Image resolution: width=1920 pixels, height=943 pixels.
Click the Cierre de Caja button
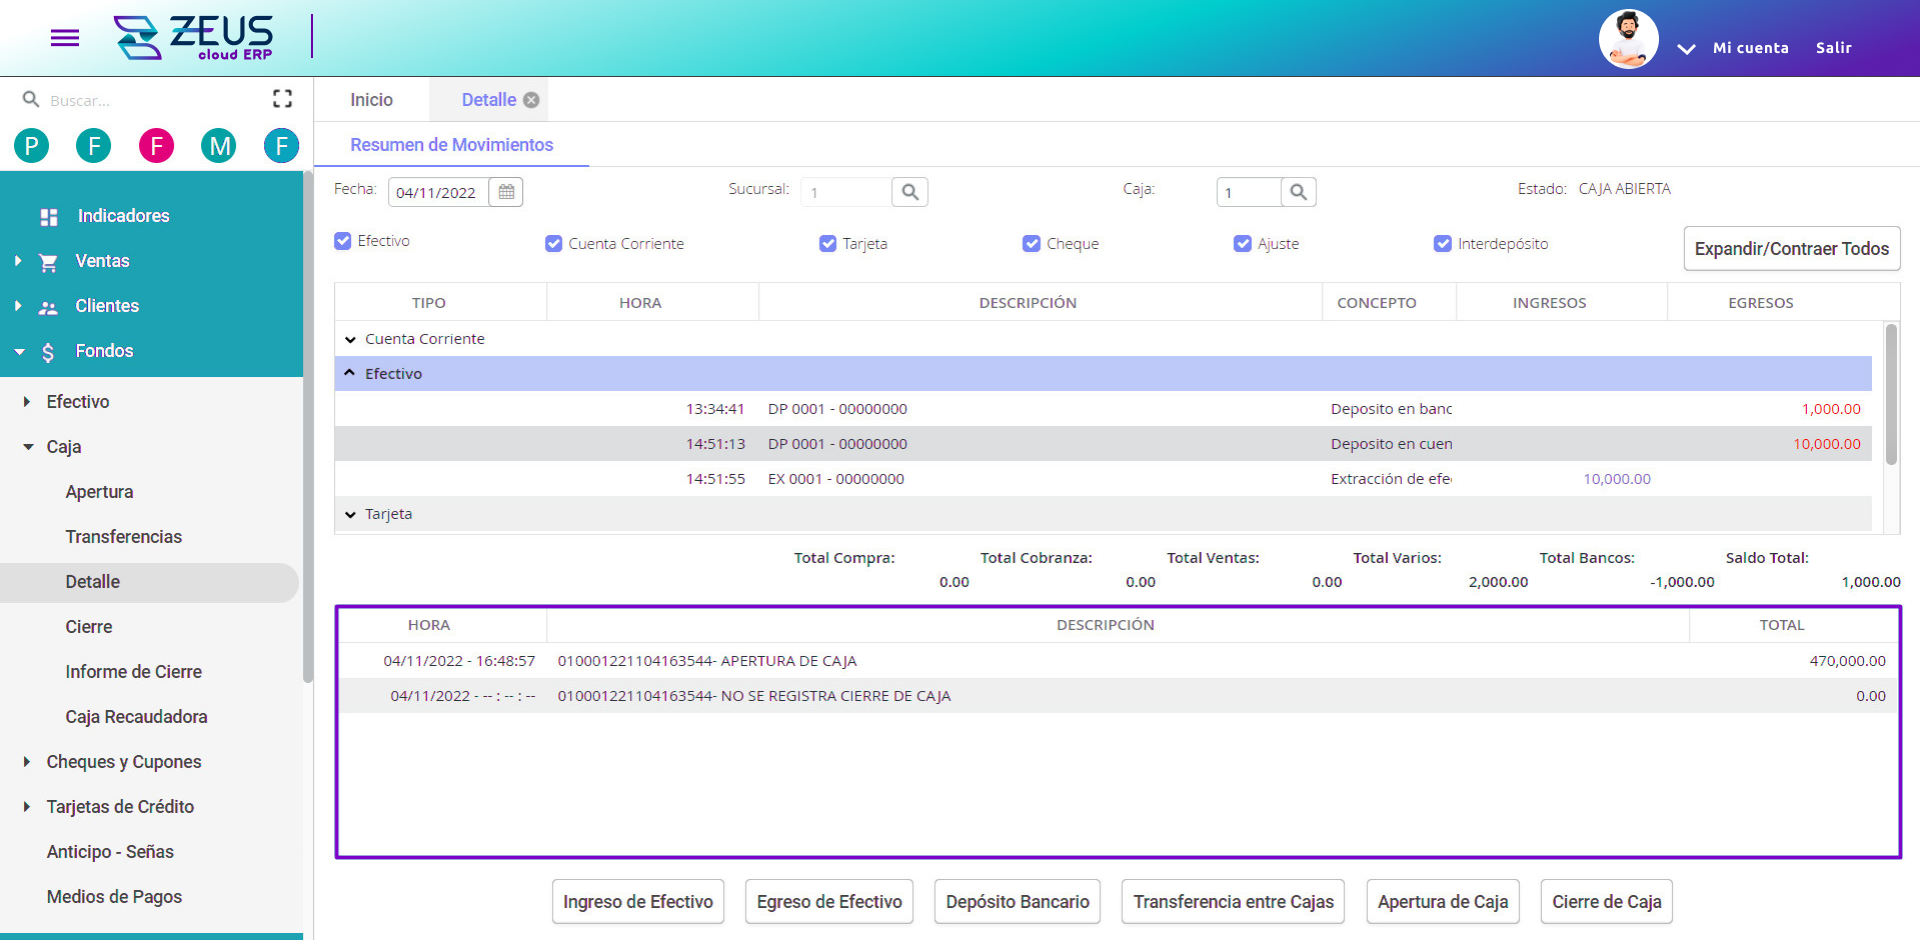1606,901
